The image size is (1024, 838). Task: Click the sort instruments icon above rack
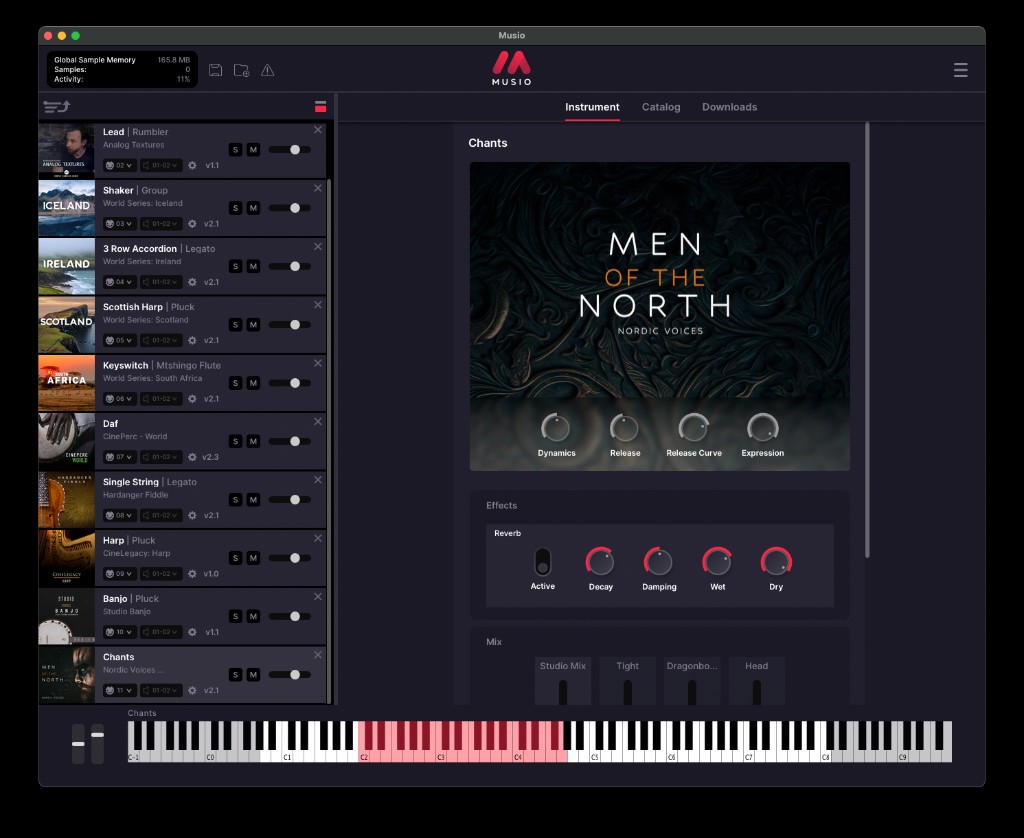coord(56,106)
